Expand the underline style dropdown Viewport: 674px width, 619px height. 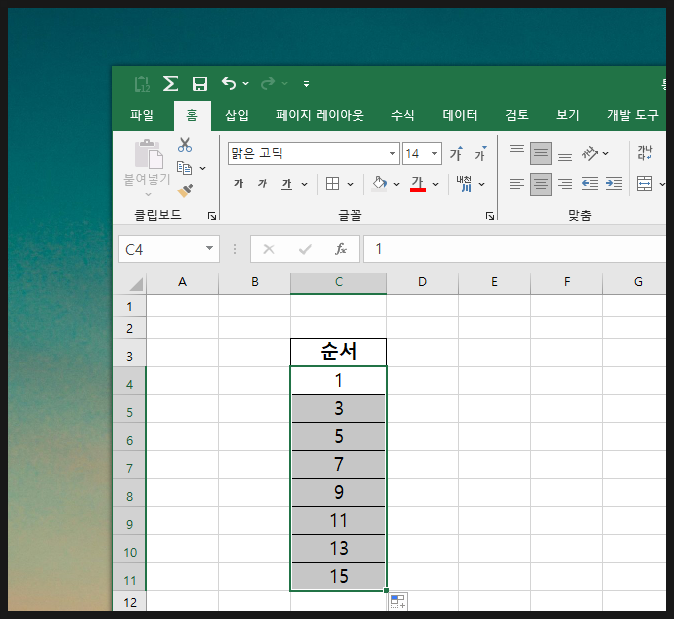point(304,184)
